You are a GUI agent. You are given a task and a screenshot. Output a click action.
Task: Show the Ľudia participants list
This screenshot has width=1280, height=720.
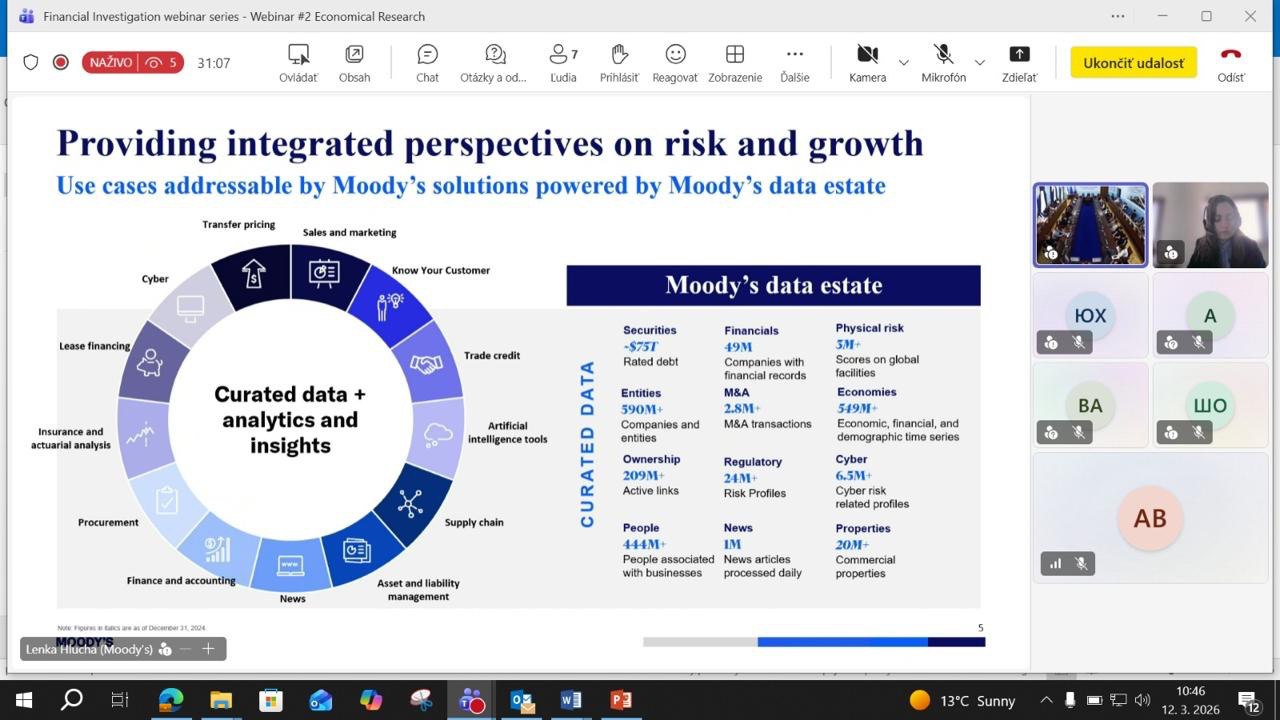point(563,63)
